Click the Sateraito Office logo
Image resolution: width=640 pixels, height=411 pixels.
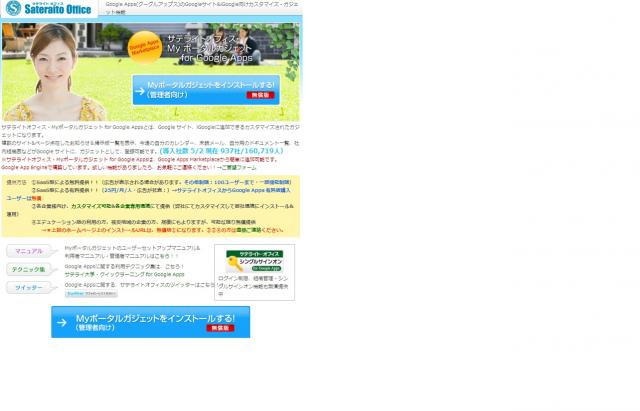[x=49, y=8]
